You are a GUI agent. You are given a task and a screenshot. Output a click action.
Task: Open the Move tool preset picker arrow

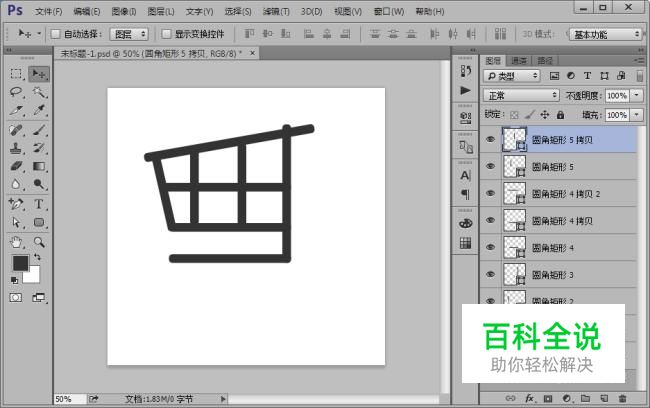coord(39,33)
